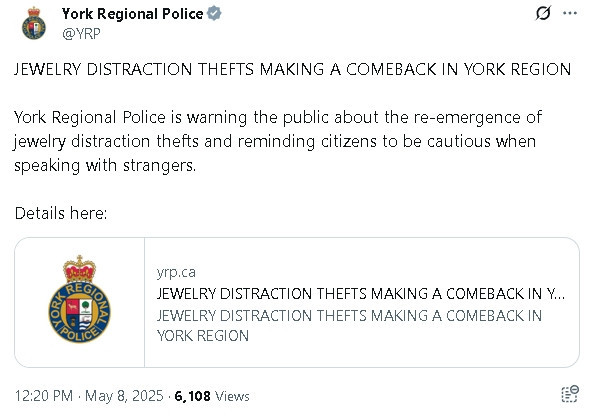
Task: Click the post headline text in caps
Action: (292, 70)
